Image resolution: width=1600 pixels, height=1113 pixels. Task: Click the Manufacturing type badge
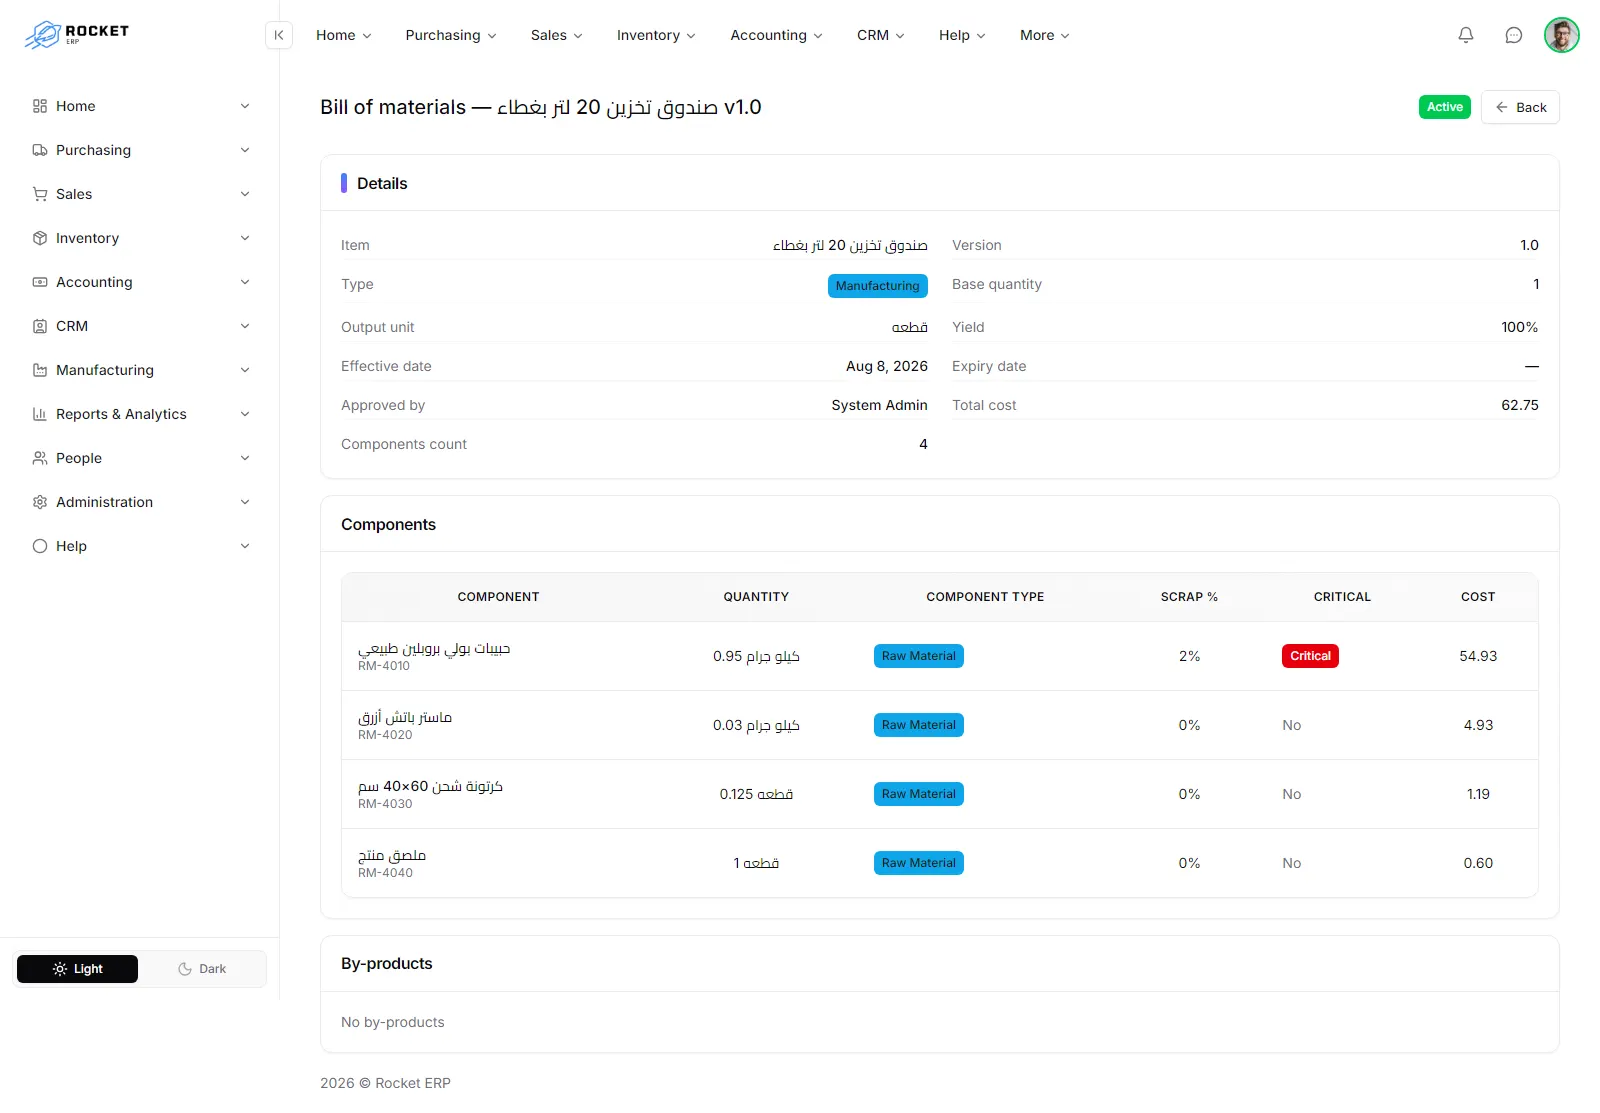[x=877, y=286]
